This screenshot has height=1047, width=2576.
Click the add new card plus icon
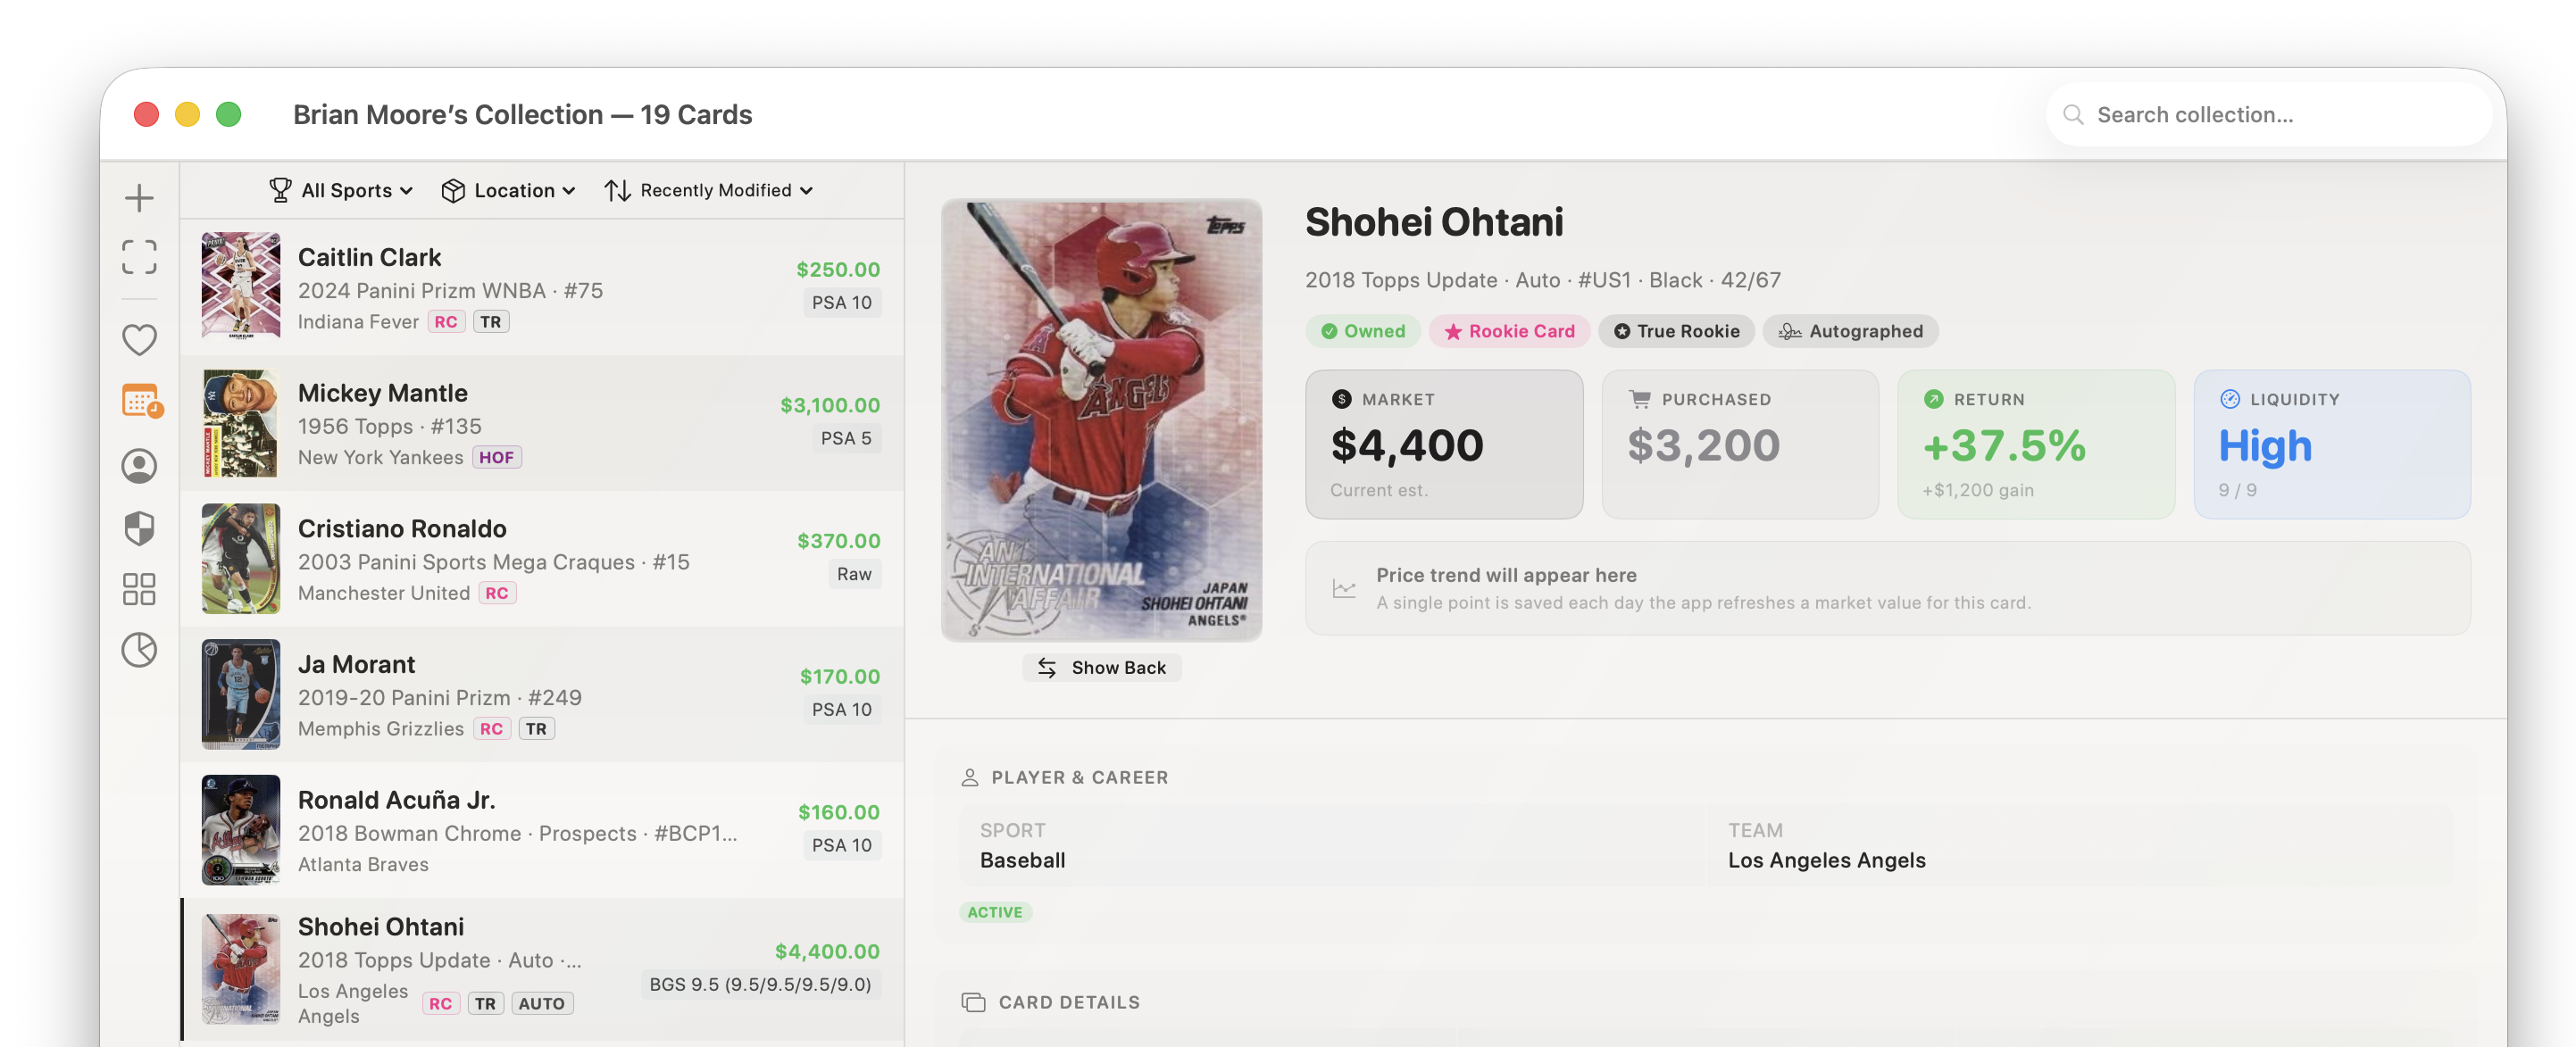[139, 198]
